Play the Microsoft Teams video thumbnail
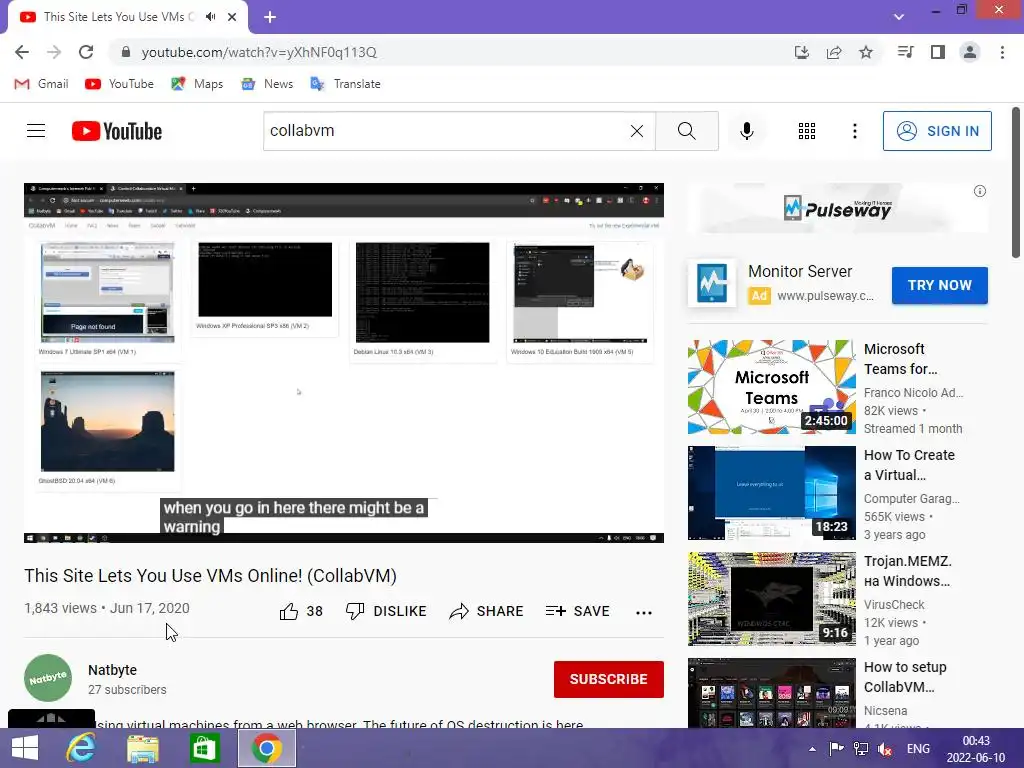This screenshot has width=1024, height=768. [x=771, y=387]
